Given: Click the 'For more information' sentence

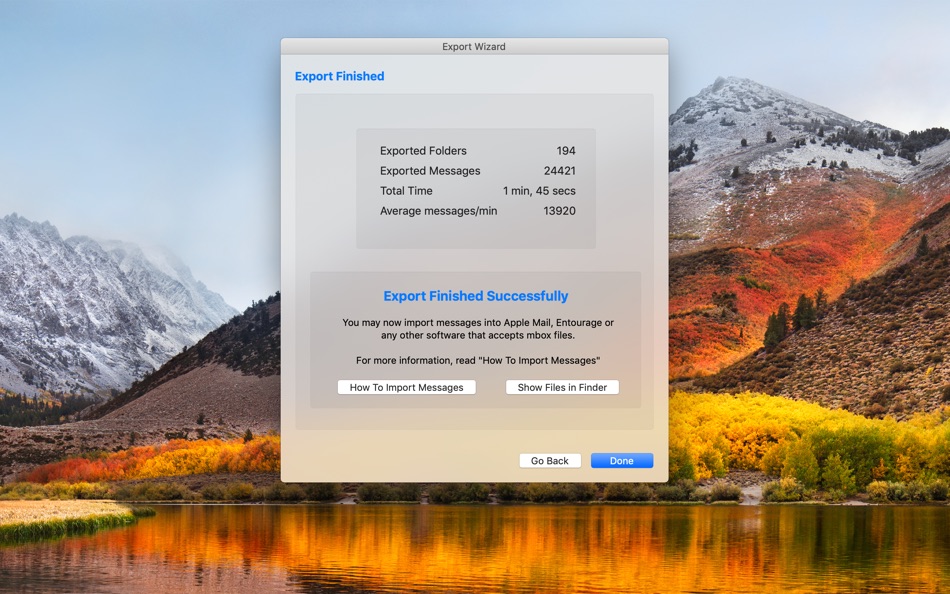Looking at the screenshot, I should [478, 360].
